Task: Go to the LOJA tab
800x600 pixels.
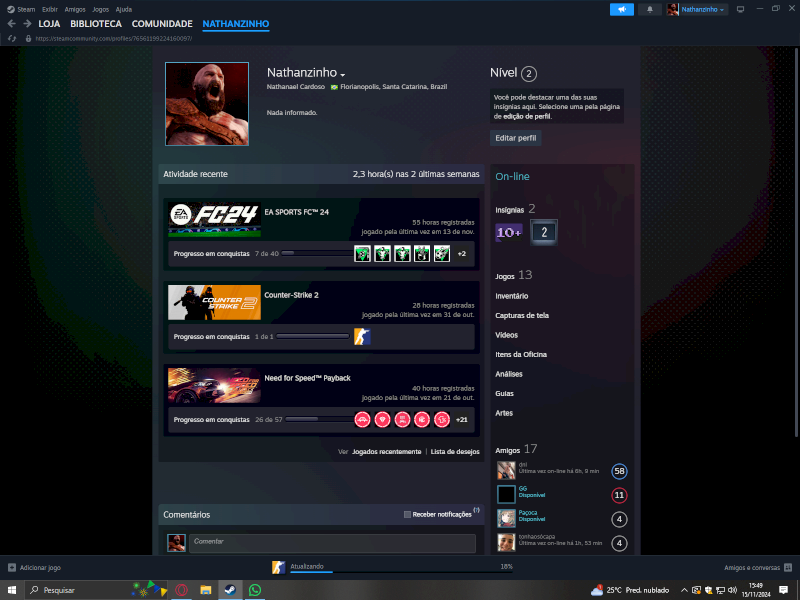Action: tap(49, 24)
